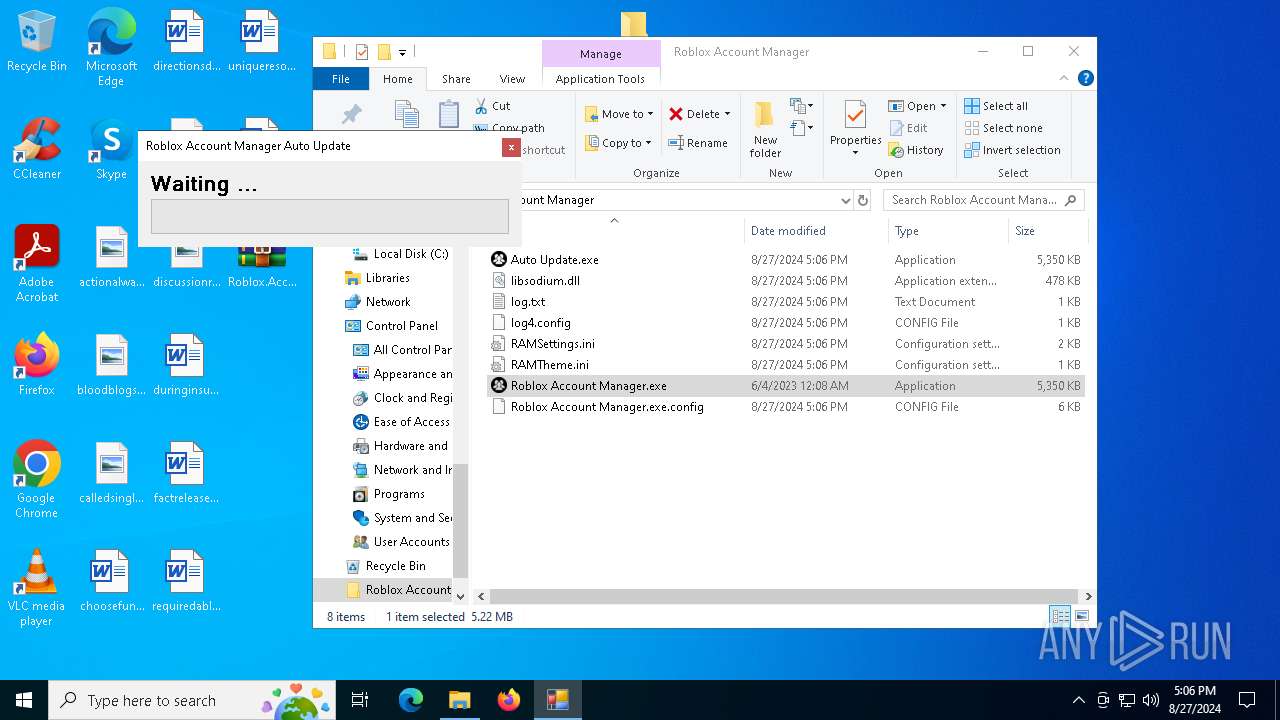Refresh the folder view in address bar
This screenshot has width=1280, height=720.
864,200
